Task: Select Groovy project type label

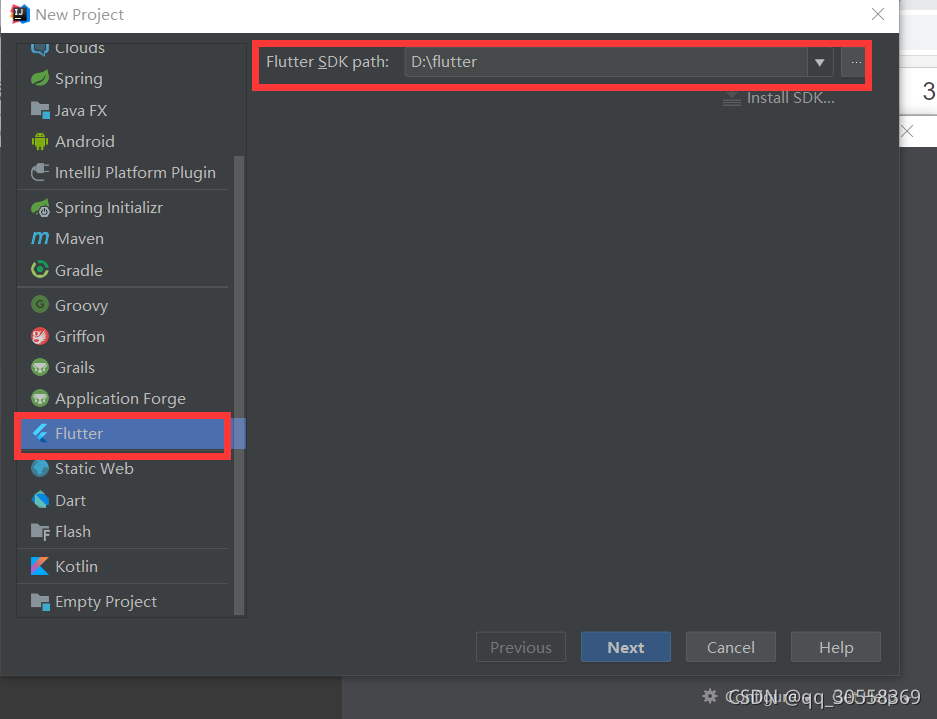Action: [81, 305]
